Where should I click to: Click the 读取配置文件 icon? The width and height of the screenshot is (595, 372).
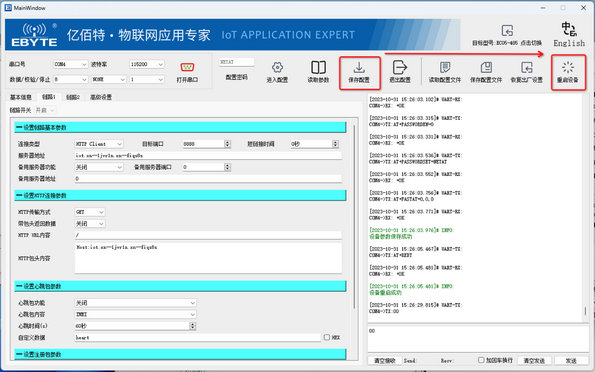pos(445,68)
